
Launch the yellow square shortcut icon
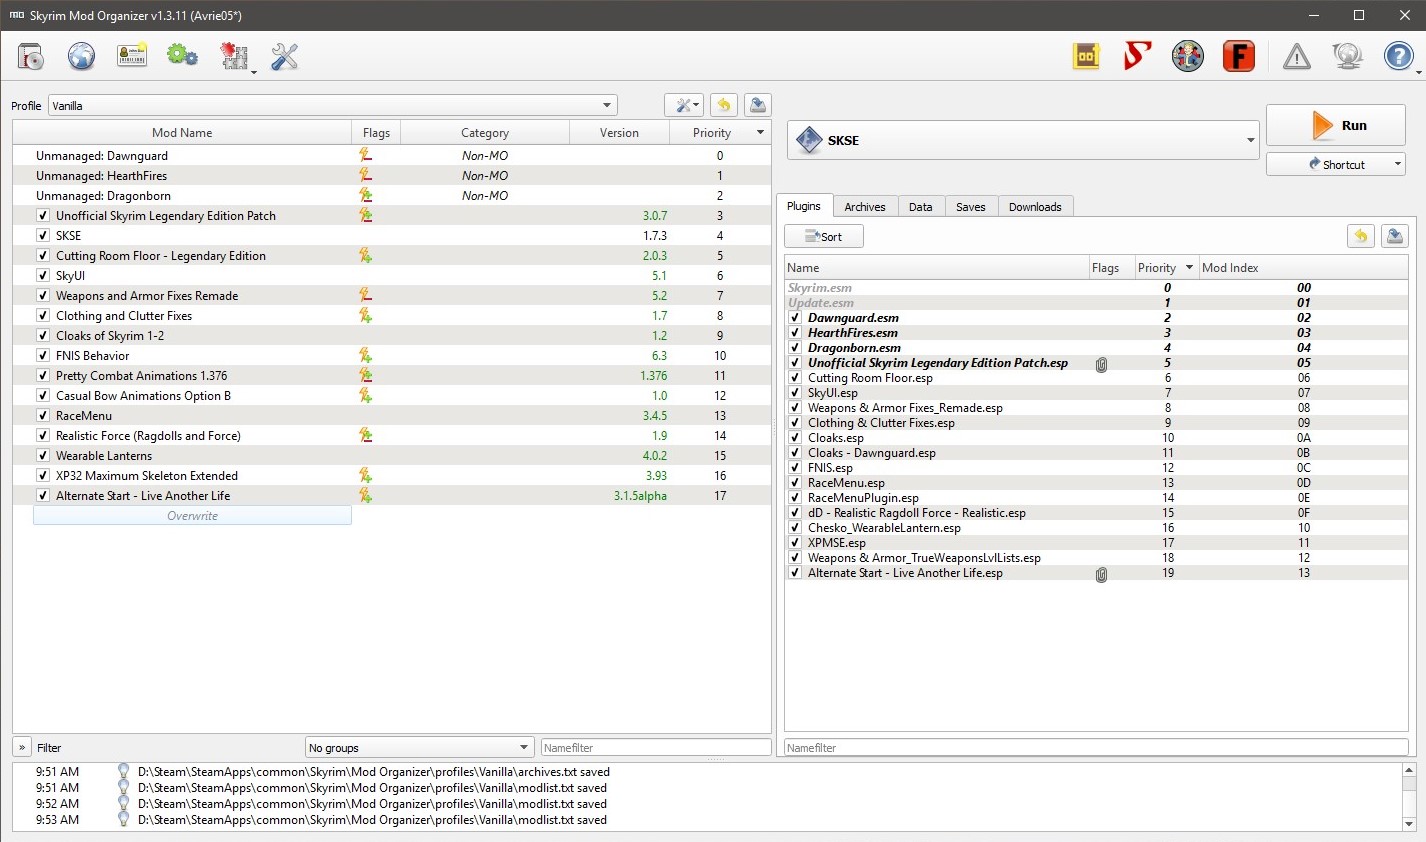pos(1086,57)
